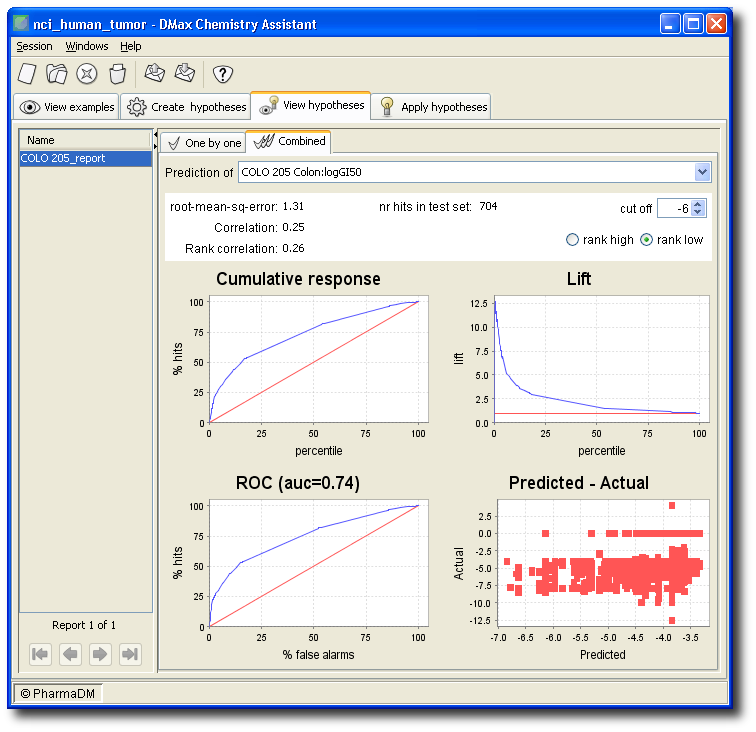Click the trash bin delete icon
This screenshot has height=732, width=756.
117,73
